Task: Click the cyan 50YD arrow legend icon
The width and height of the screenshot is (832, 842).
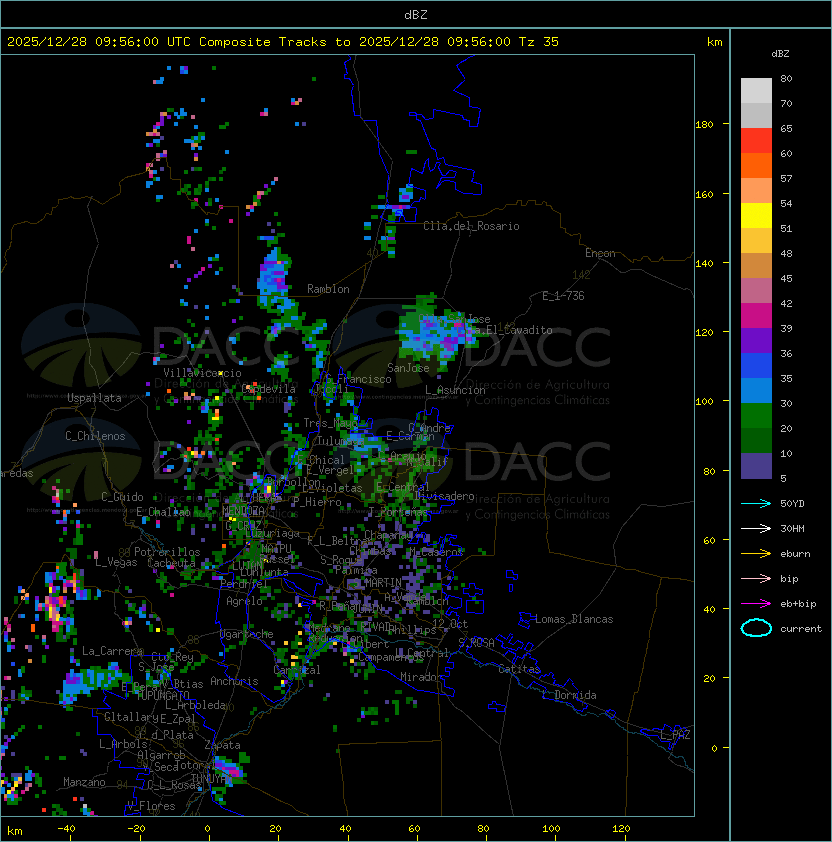Action: pyautogui.click(x=756, y=504)
